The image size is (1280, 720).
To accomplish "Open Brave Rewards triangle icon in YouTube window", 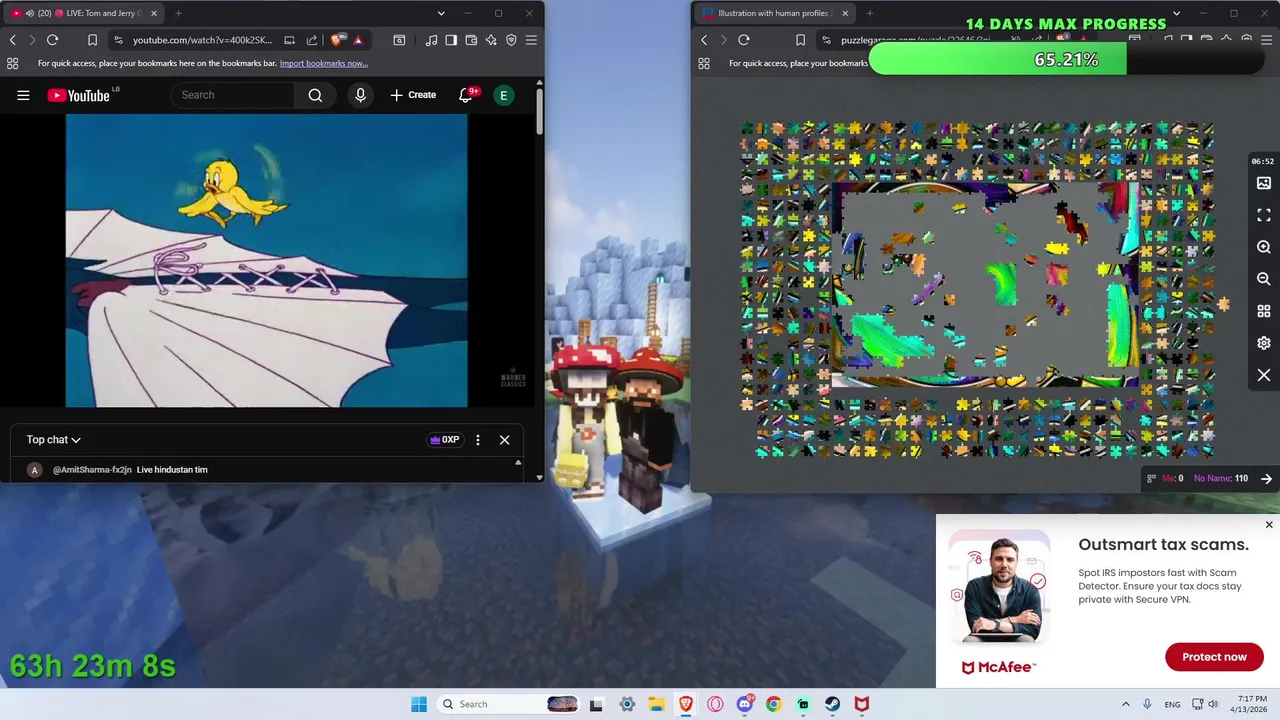I will pos(358,40).
